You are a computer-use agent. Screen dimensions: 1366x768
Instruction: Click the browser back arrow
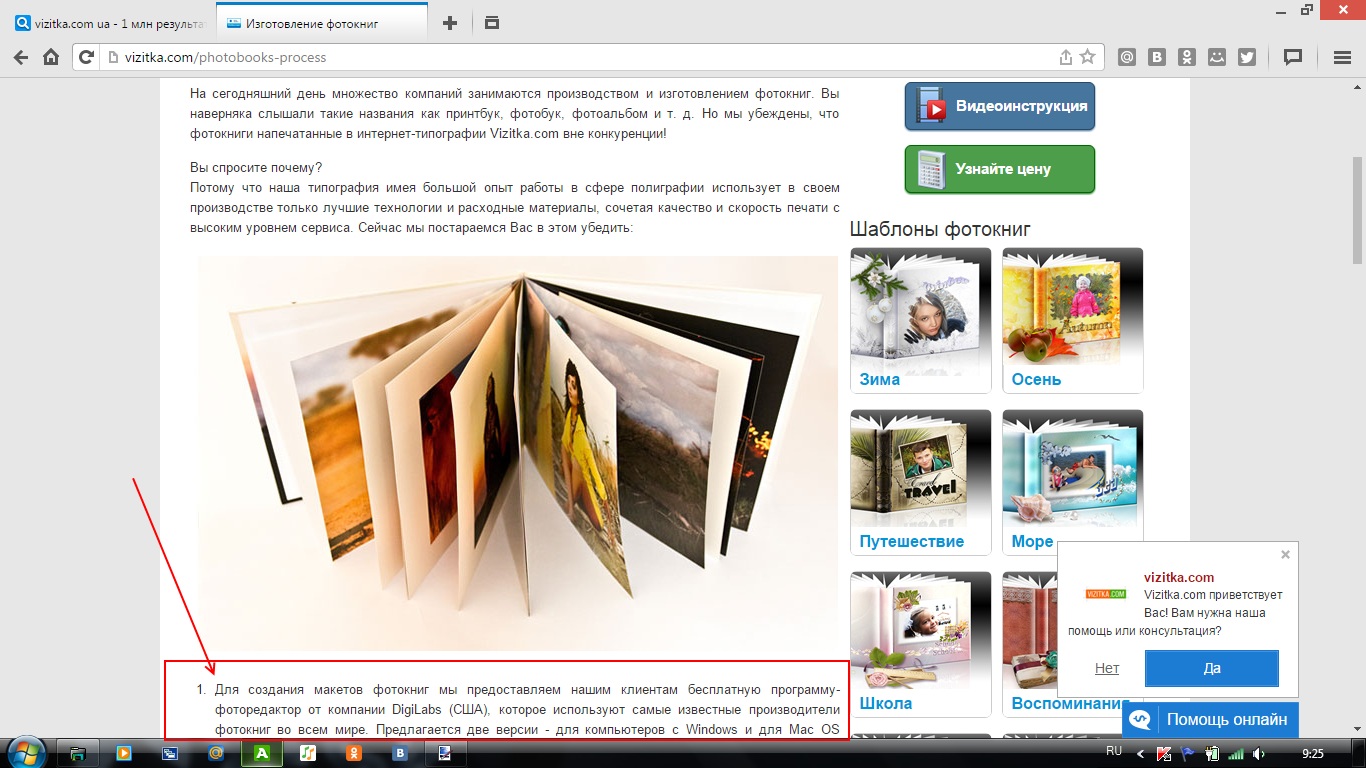[x=20, y=58]
